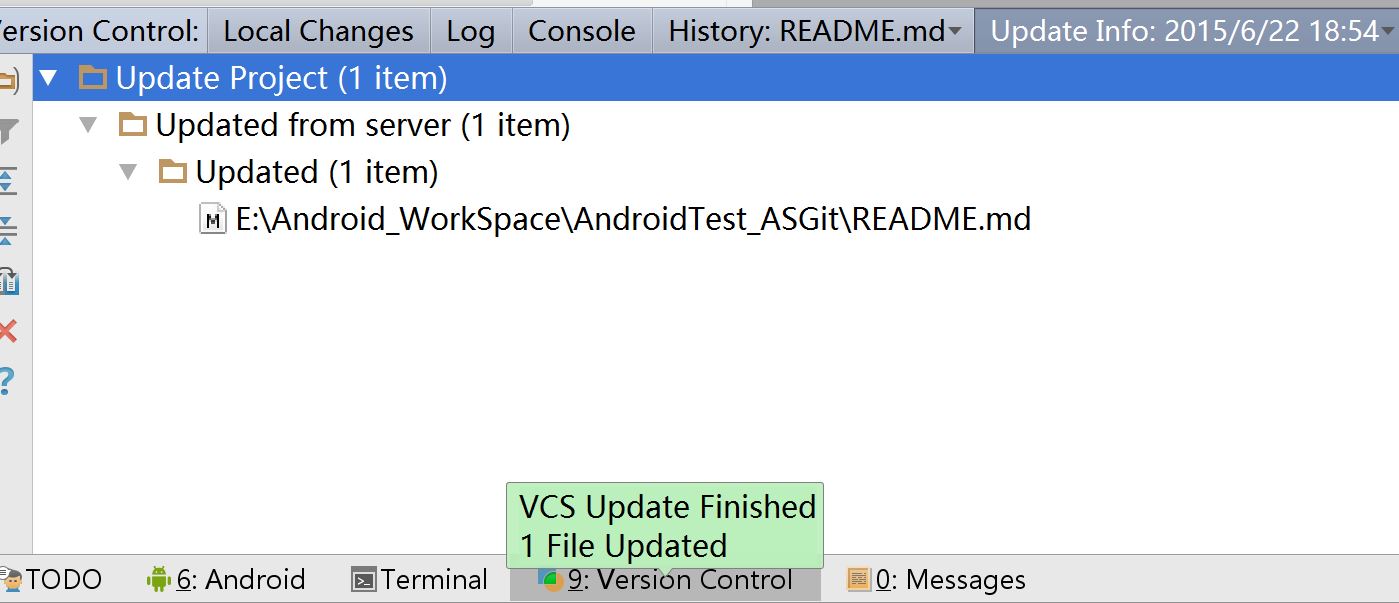Click the README.md markdown file icon

pos(213,219)
